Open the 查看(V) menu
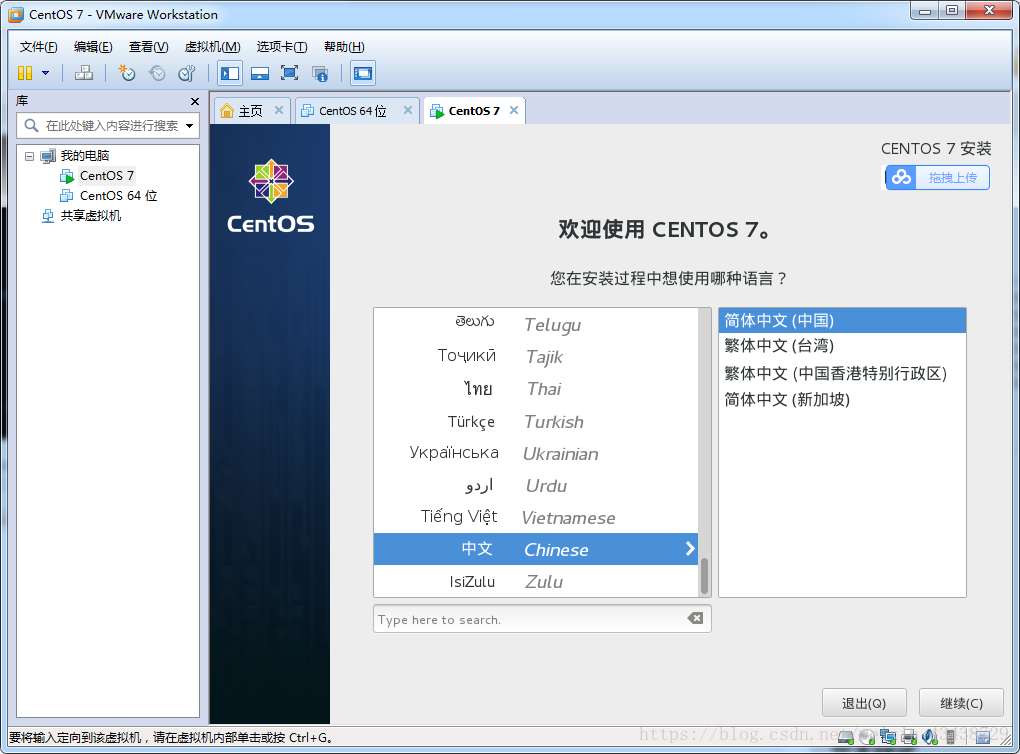 click(148, 47)
